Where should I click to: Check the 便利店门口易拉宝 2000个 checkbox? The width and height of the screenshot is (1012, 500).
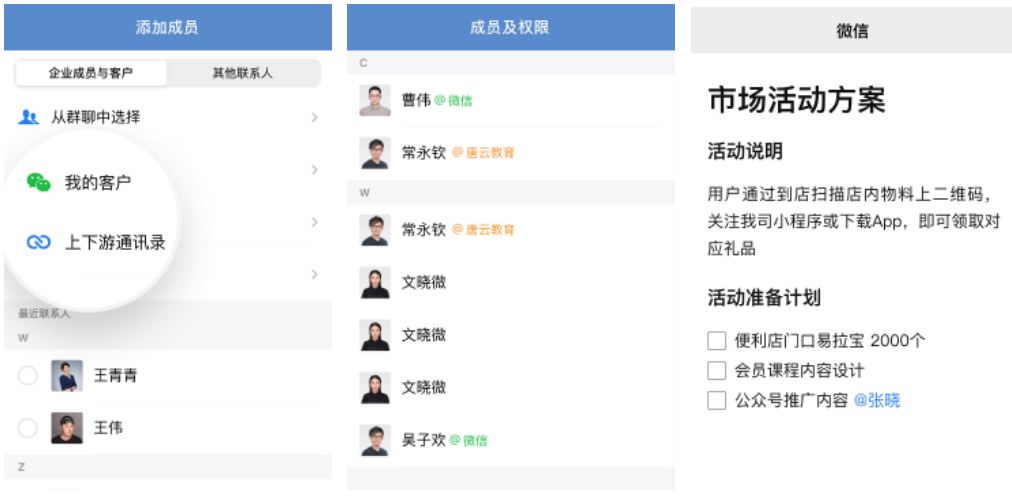(716, 340)
